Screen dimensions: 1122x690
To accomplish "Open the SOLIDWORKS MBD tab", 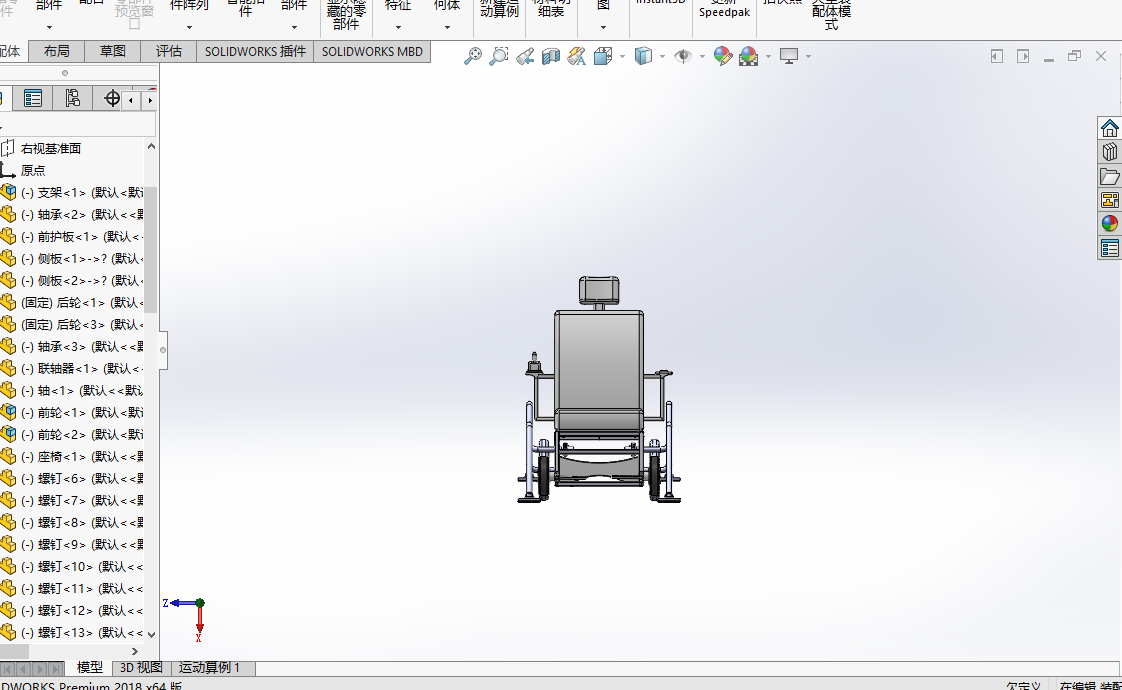I will click(x=372, y=52).
